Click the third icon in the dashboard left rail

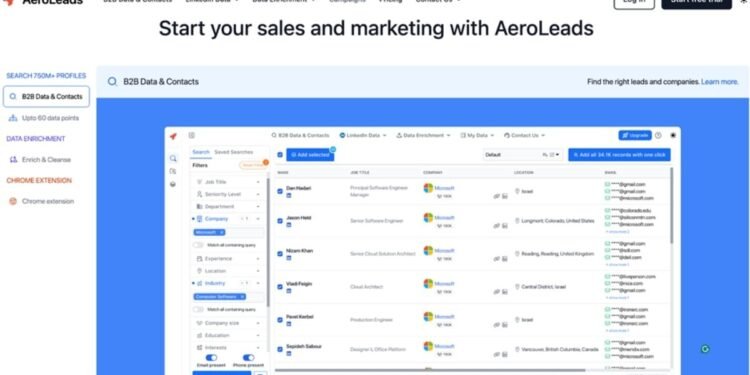[x=173, y=184]
